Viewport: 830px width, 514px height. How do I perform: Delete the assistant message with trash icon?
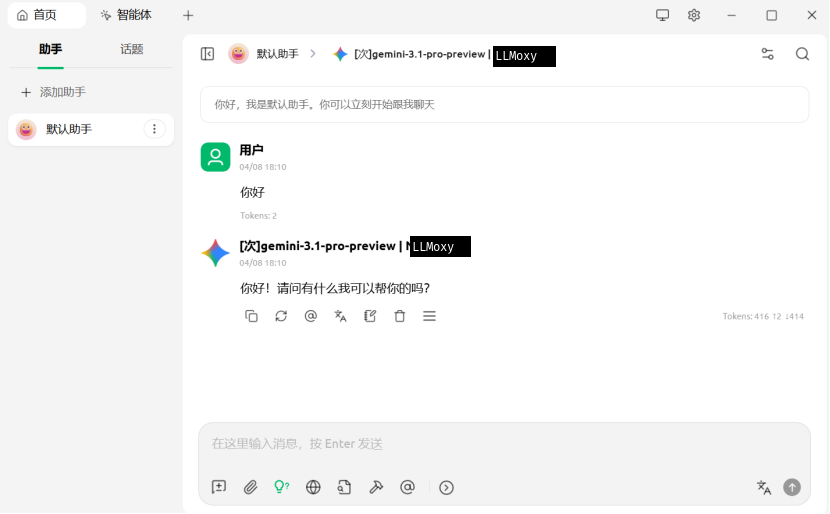point(400,316)
